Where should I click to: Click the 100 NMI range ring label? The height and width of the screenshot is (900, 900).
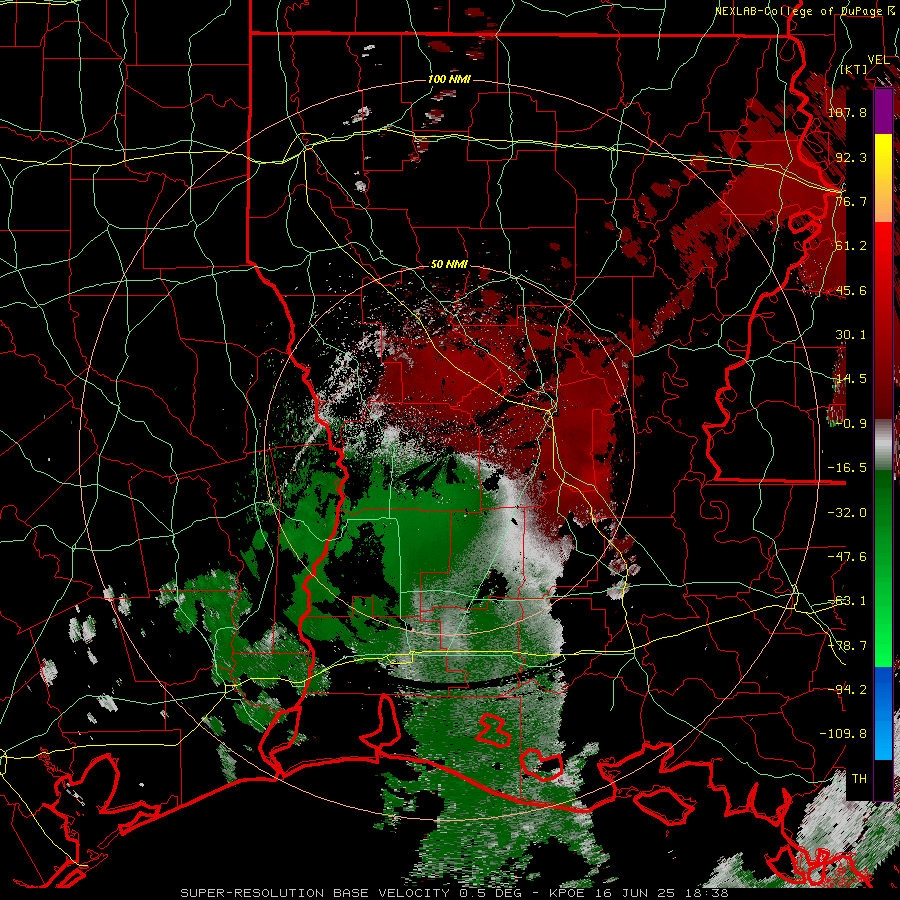click(449, 79)
